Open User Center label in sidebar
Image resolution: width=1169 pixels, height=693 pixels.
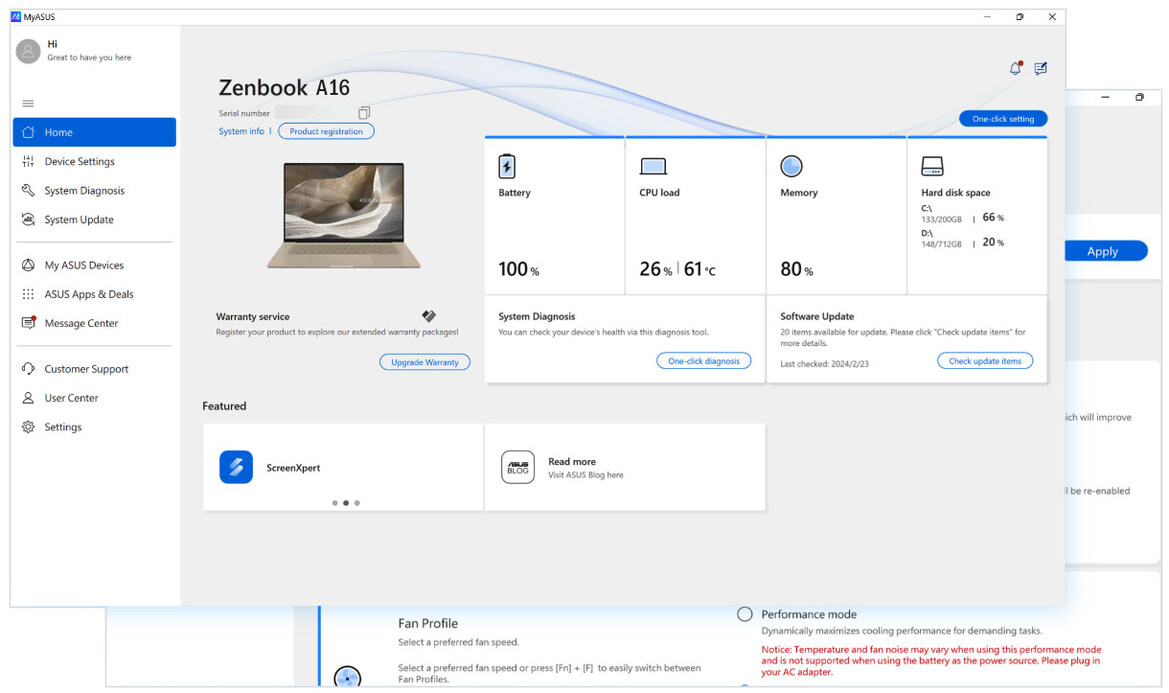(72, 398)
